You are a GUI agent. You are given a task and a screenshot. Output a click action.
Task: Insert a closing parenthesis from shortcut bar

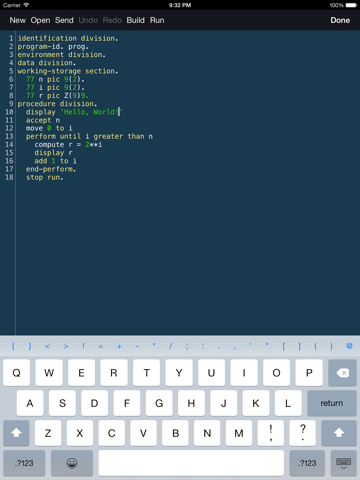(331, 346)
